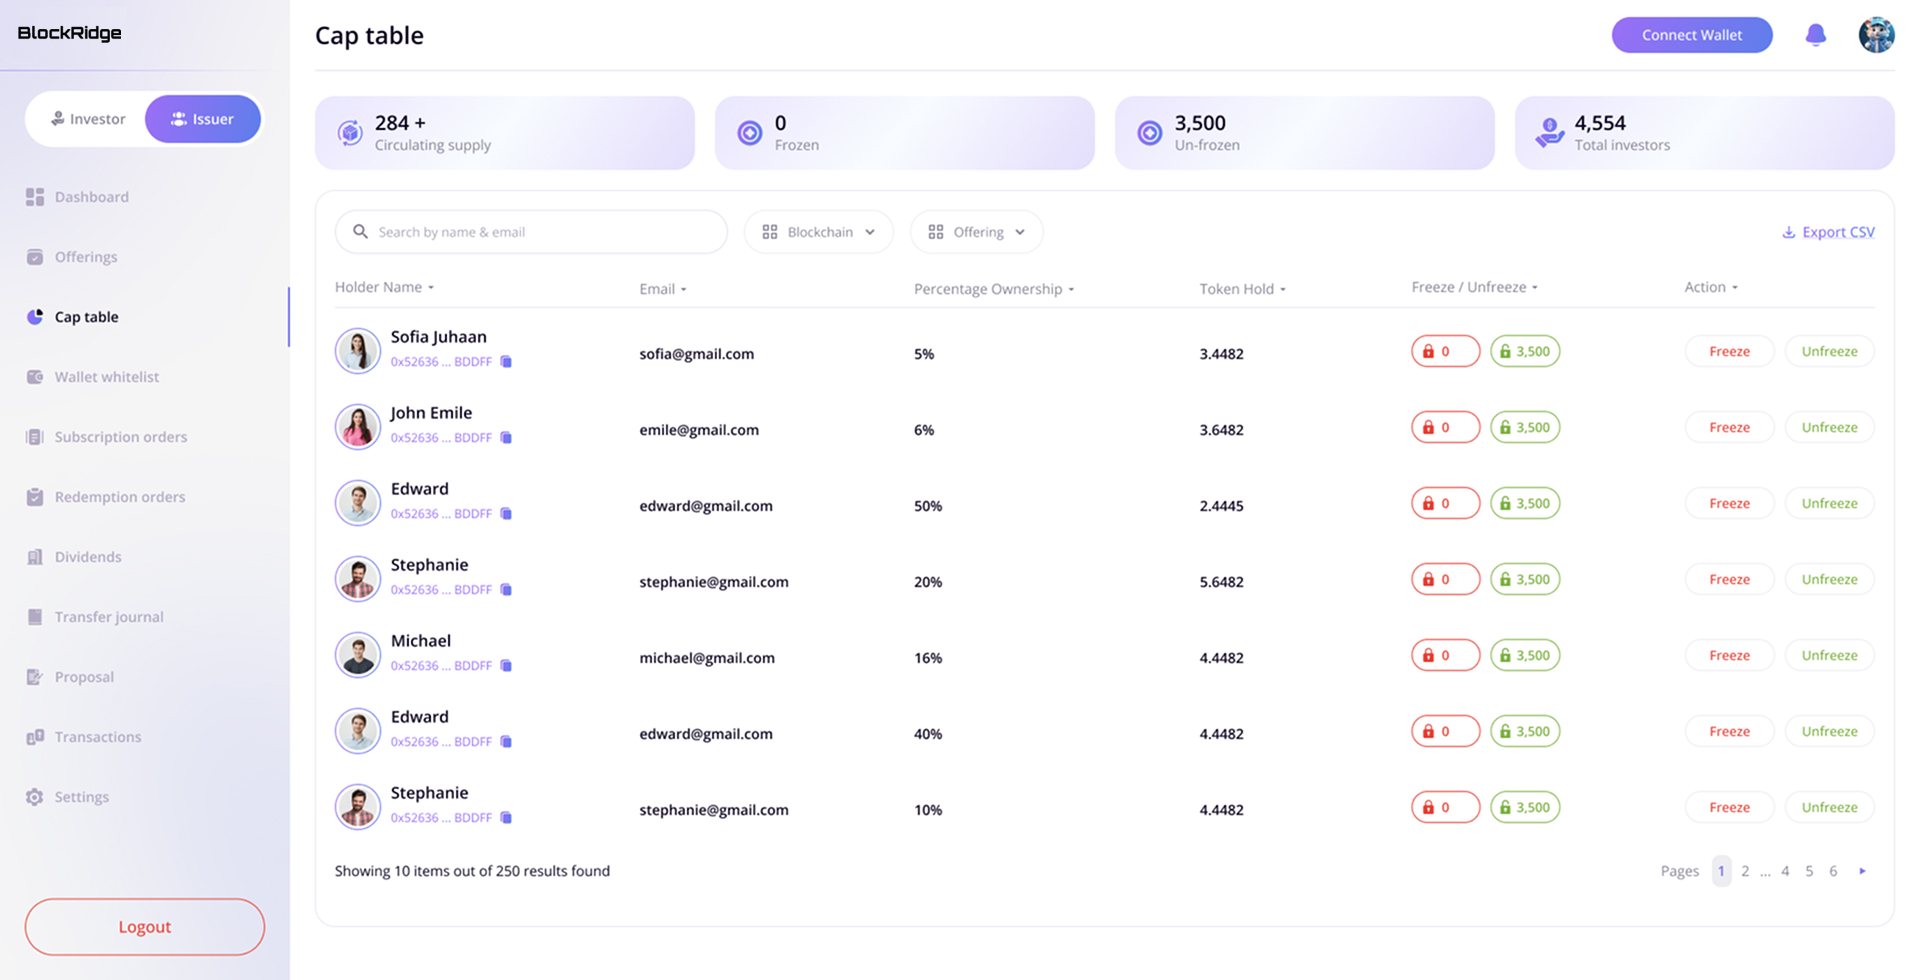This screenshot has width=1920, height=980.
Task: Click the Settings gear icon
Action: [x=35, y=797]
